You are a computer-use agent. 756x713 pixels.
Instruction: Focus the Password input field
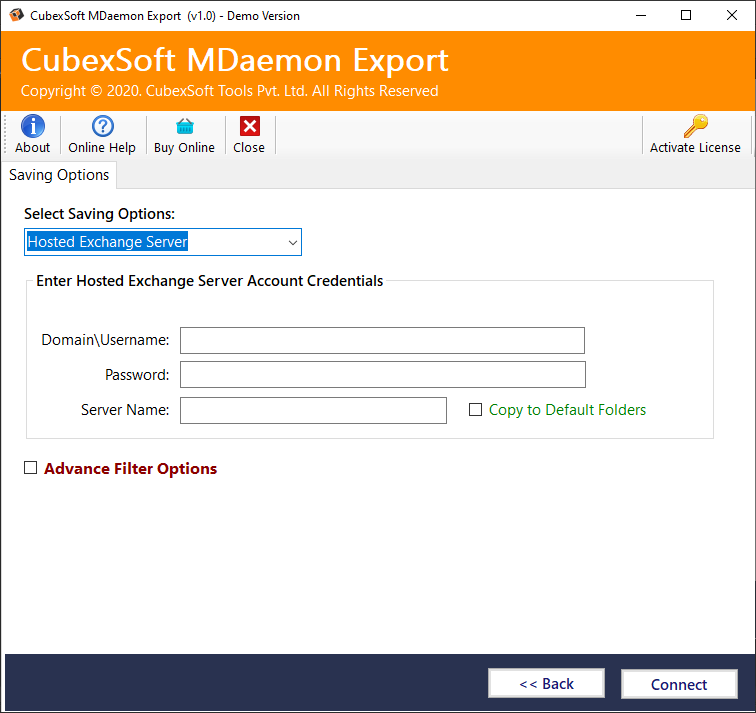point(382,375)
